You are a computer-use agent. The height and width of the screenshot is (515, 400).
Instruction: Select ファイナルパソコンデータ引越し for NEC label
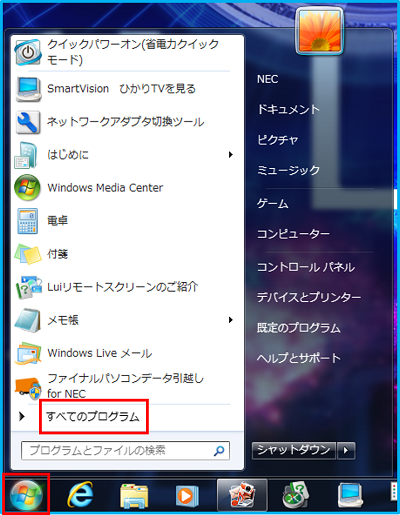[x=125, y=386]
